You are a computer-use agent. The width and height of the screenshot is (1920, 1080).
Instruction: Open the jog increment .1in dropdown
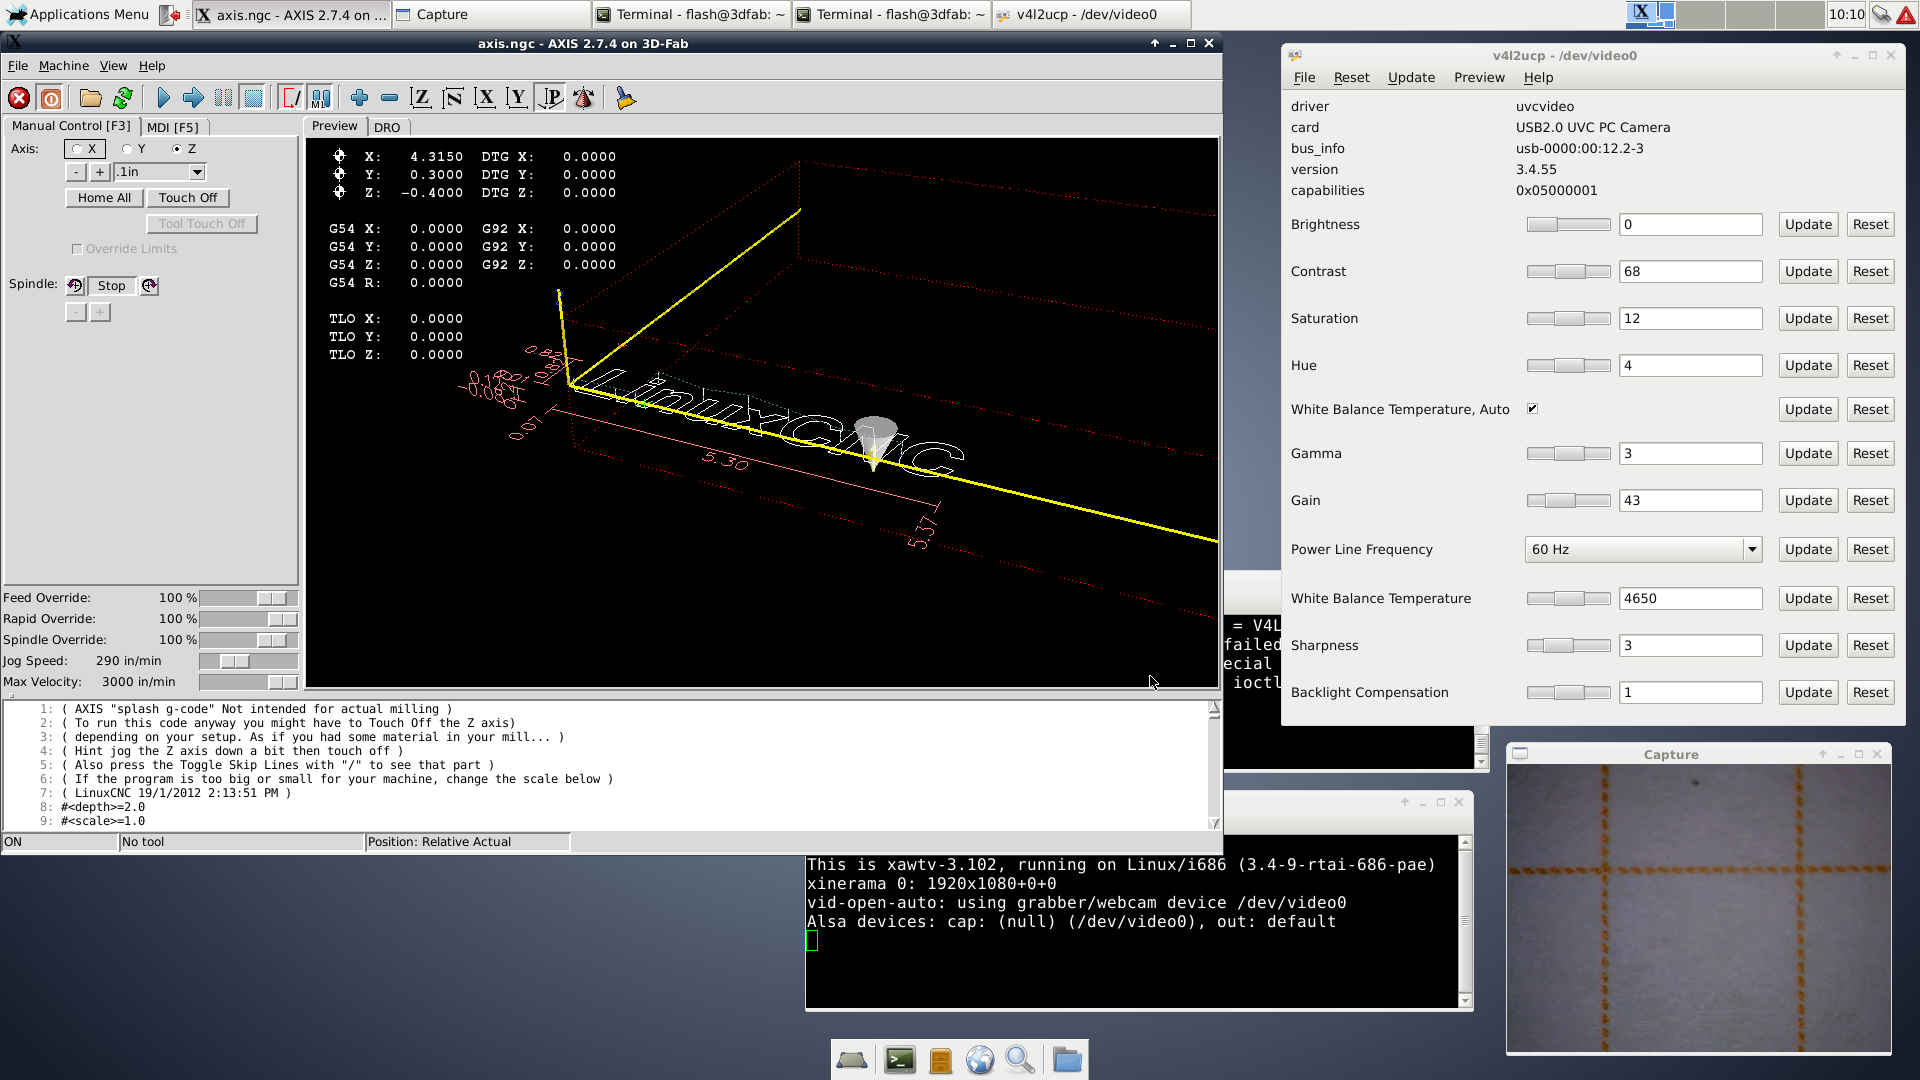pyautogui.click(x=197, y=172)
